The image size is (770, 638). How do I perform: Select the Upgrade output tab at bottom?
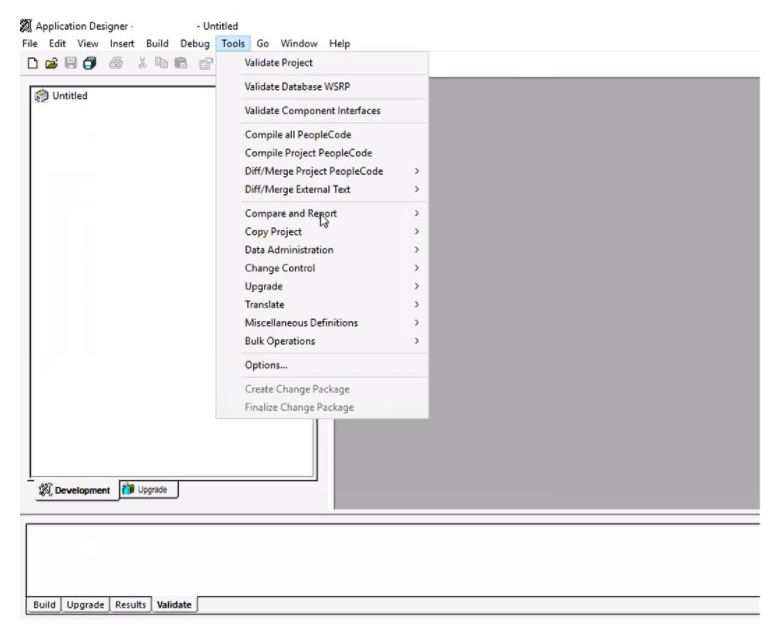click(85, 605)
